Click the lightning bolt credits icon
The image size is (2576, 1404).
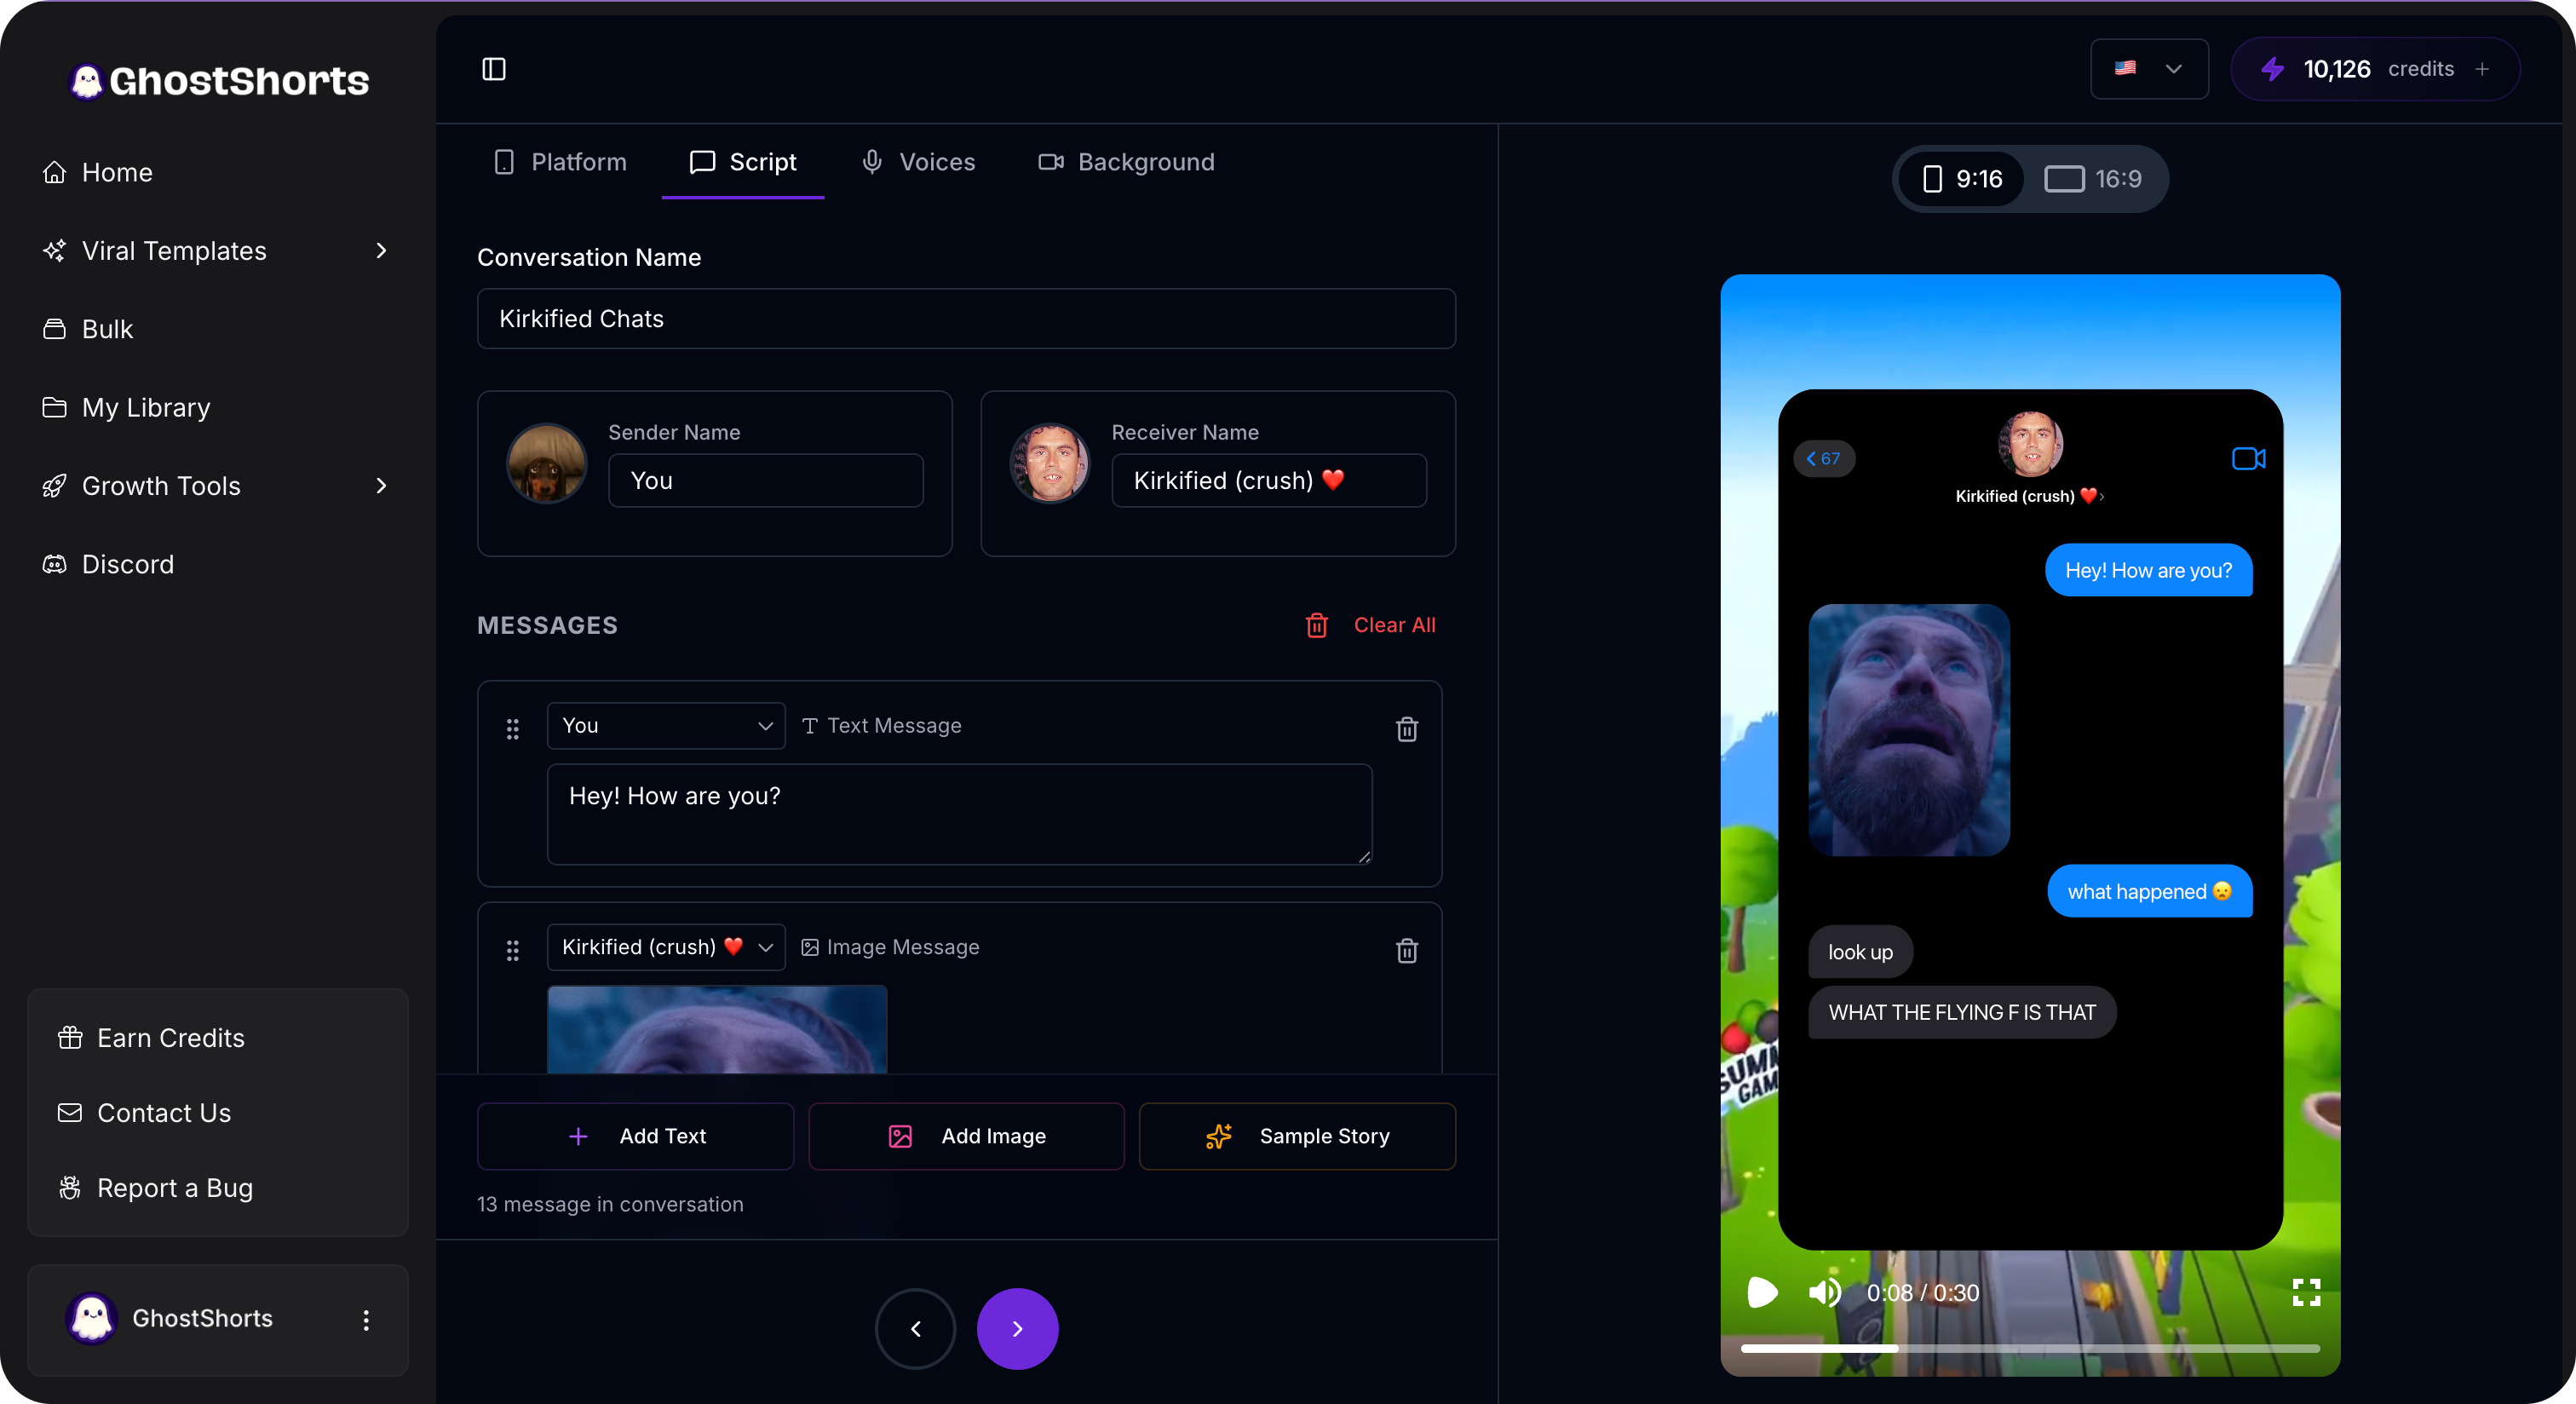(2273, 69)
